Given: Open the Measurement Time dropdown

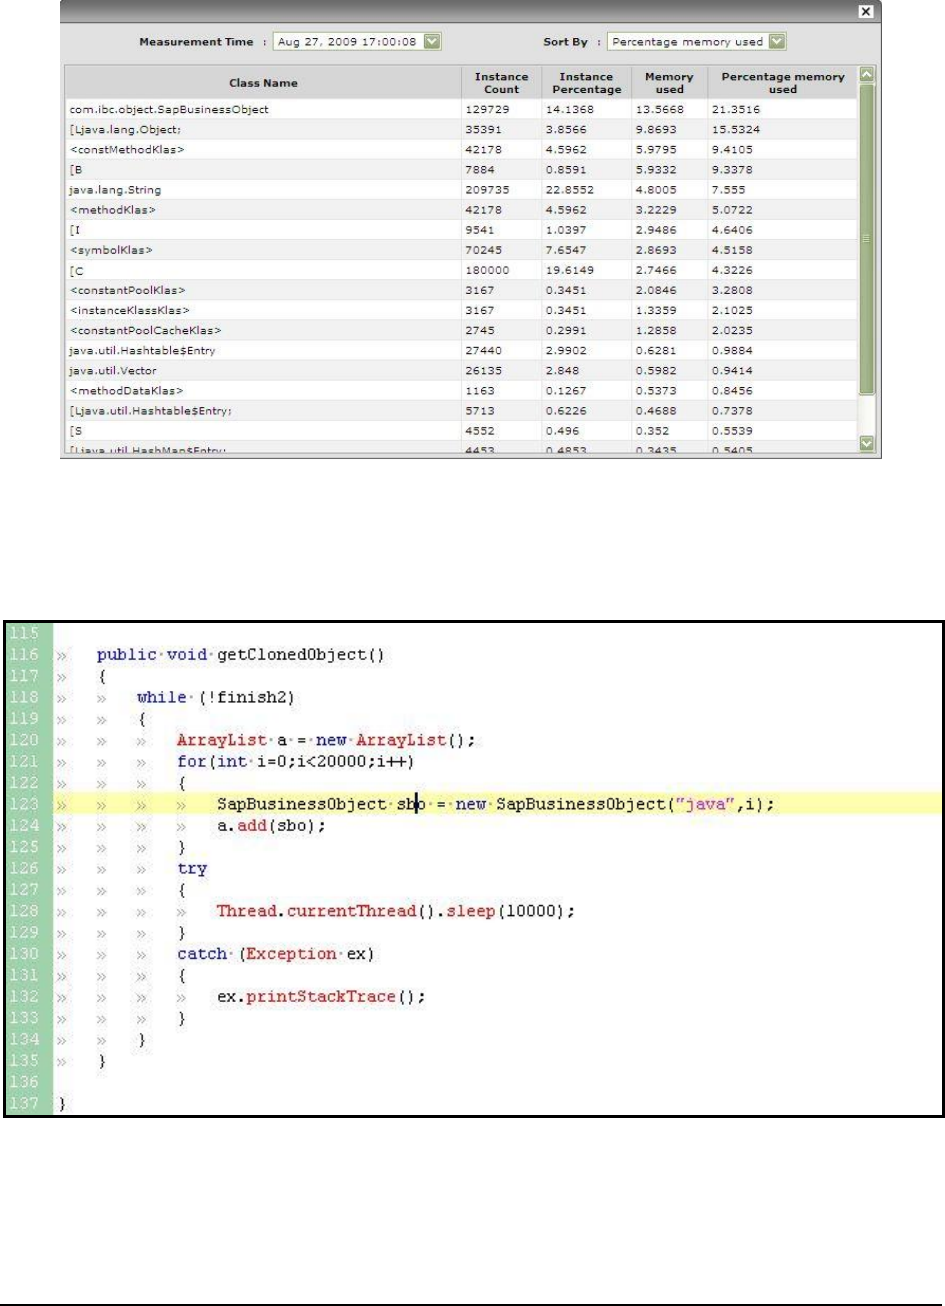Looking at the screenshot, I should (x=432, y=42).
